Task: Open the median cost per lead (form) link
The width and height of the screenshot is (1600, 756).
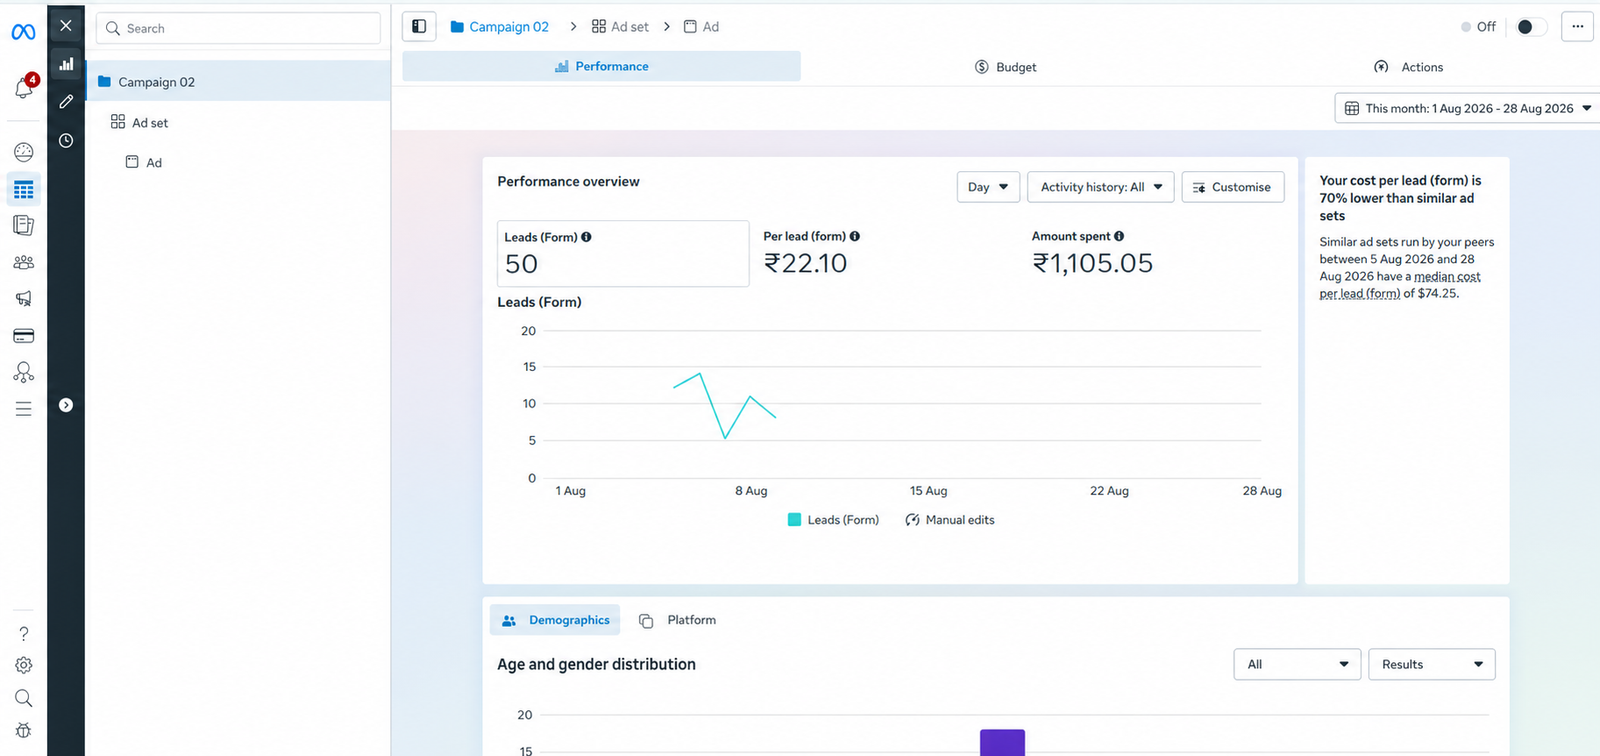Action: point(1400,285)
